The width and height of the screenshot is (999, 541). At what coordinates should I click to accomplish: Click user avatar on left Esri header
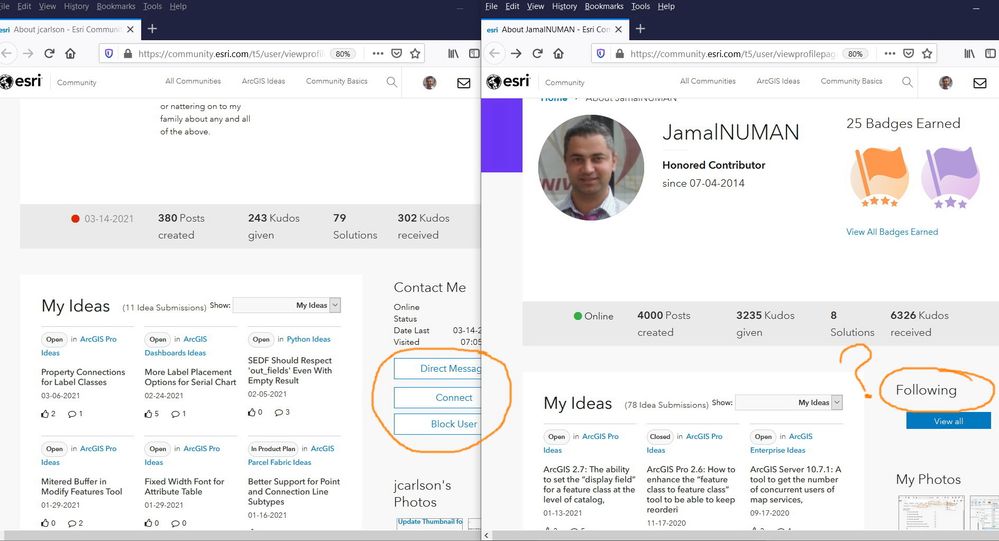pos(430,82)
